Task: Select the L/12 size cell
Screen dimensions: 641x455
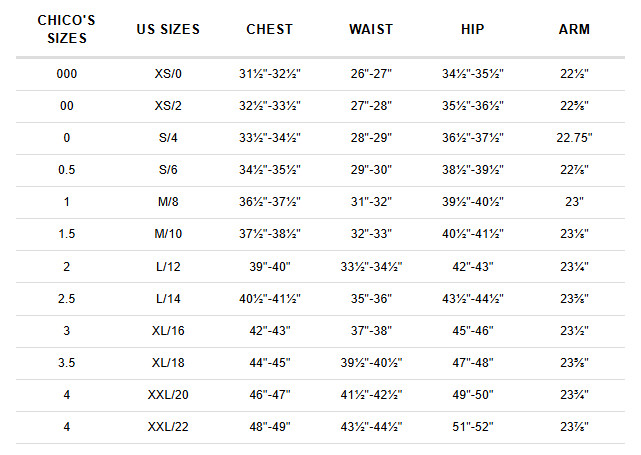Action: pos(168,267)
